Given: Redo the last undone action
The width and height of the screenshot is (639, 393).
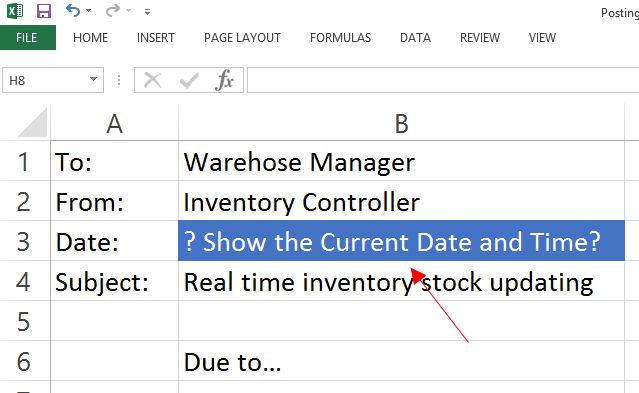Looking at the screenshot, I should coord(112,10).
